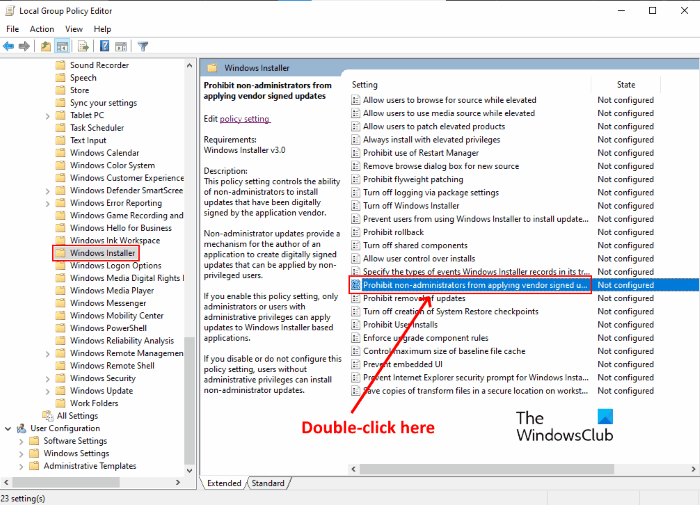
Task: Click the Back arrow toolbar icon
Action: pos(8,46)
